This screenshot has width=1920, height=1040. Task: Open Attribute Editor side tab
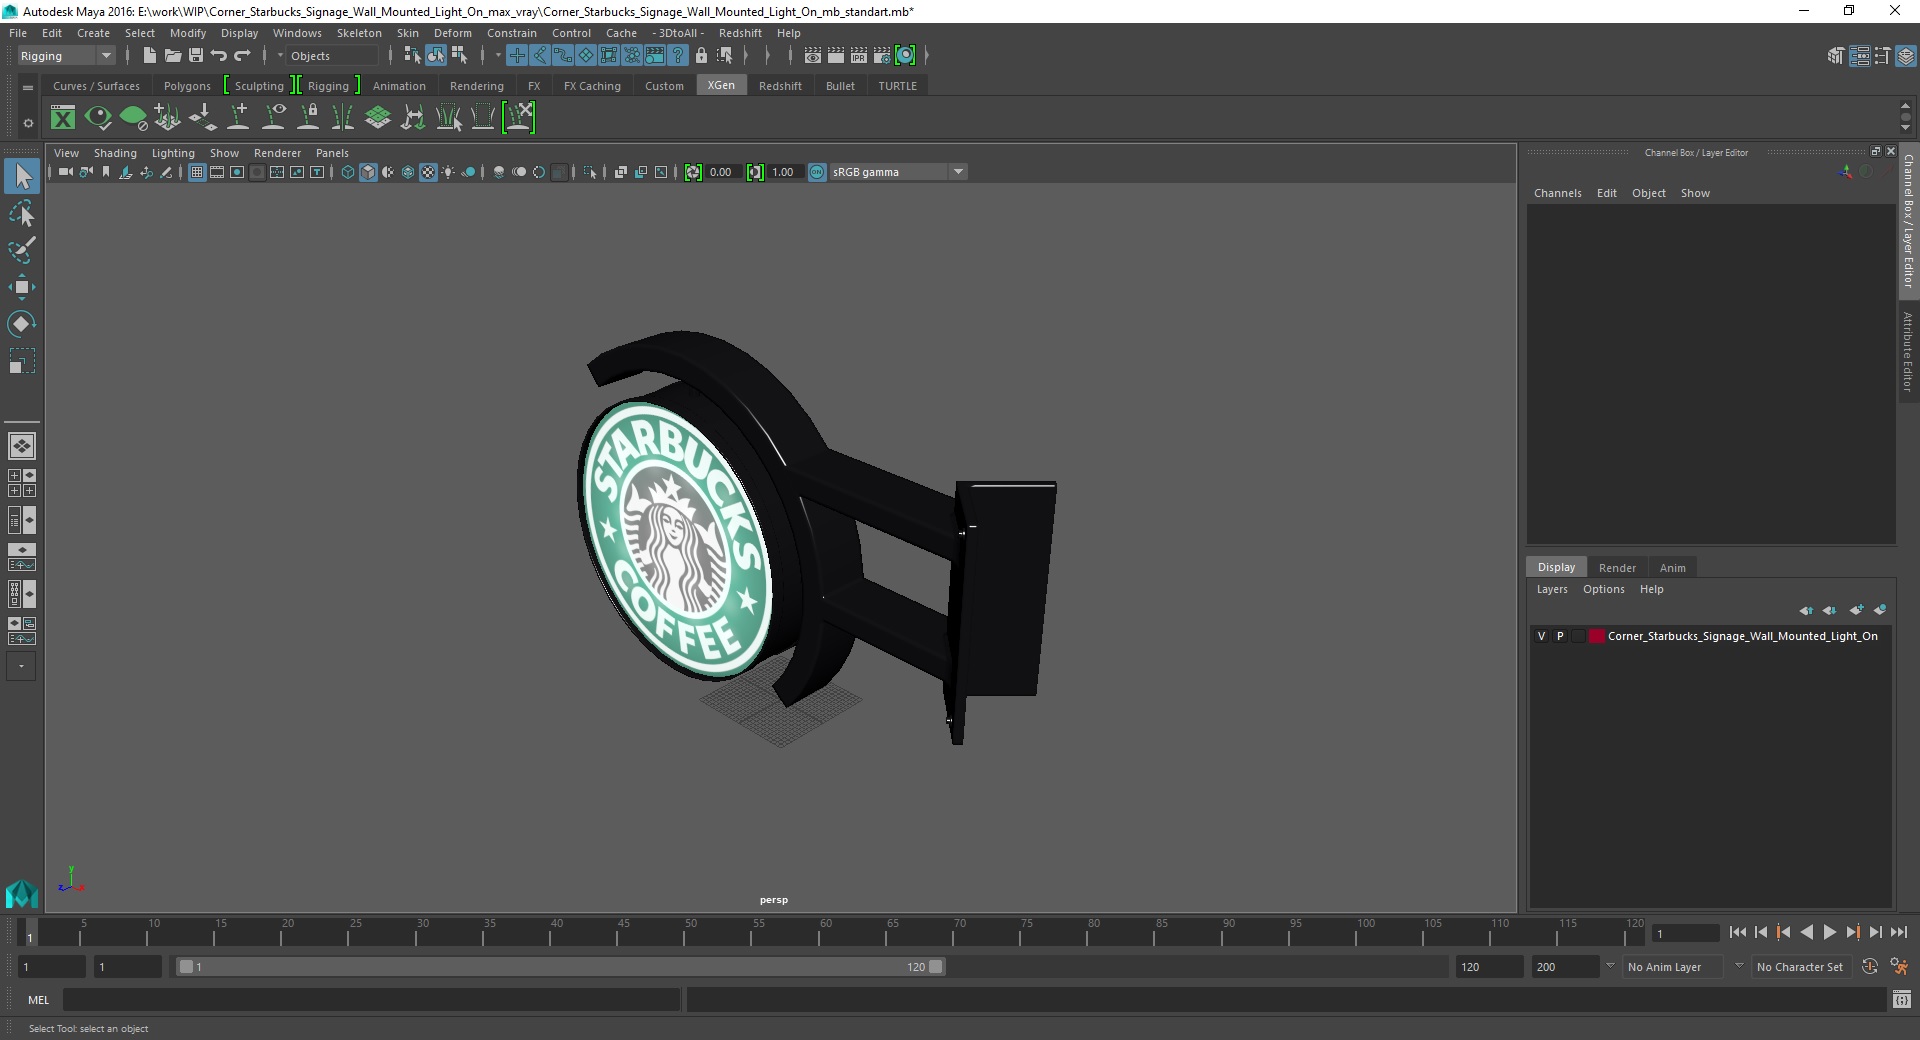[1908, 351]
